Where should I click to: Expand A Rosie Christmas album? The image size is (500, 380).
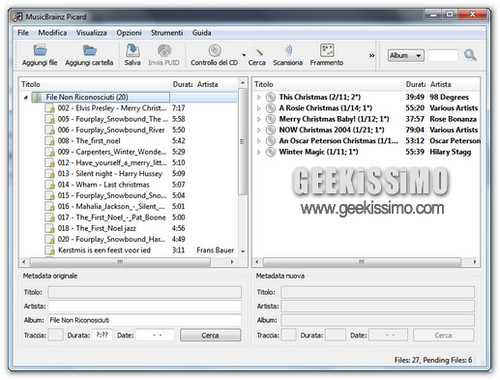pyautogui.click(x=258, y=108)
